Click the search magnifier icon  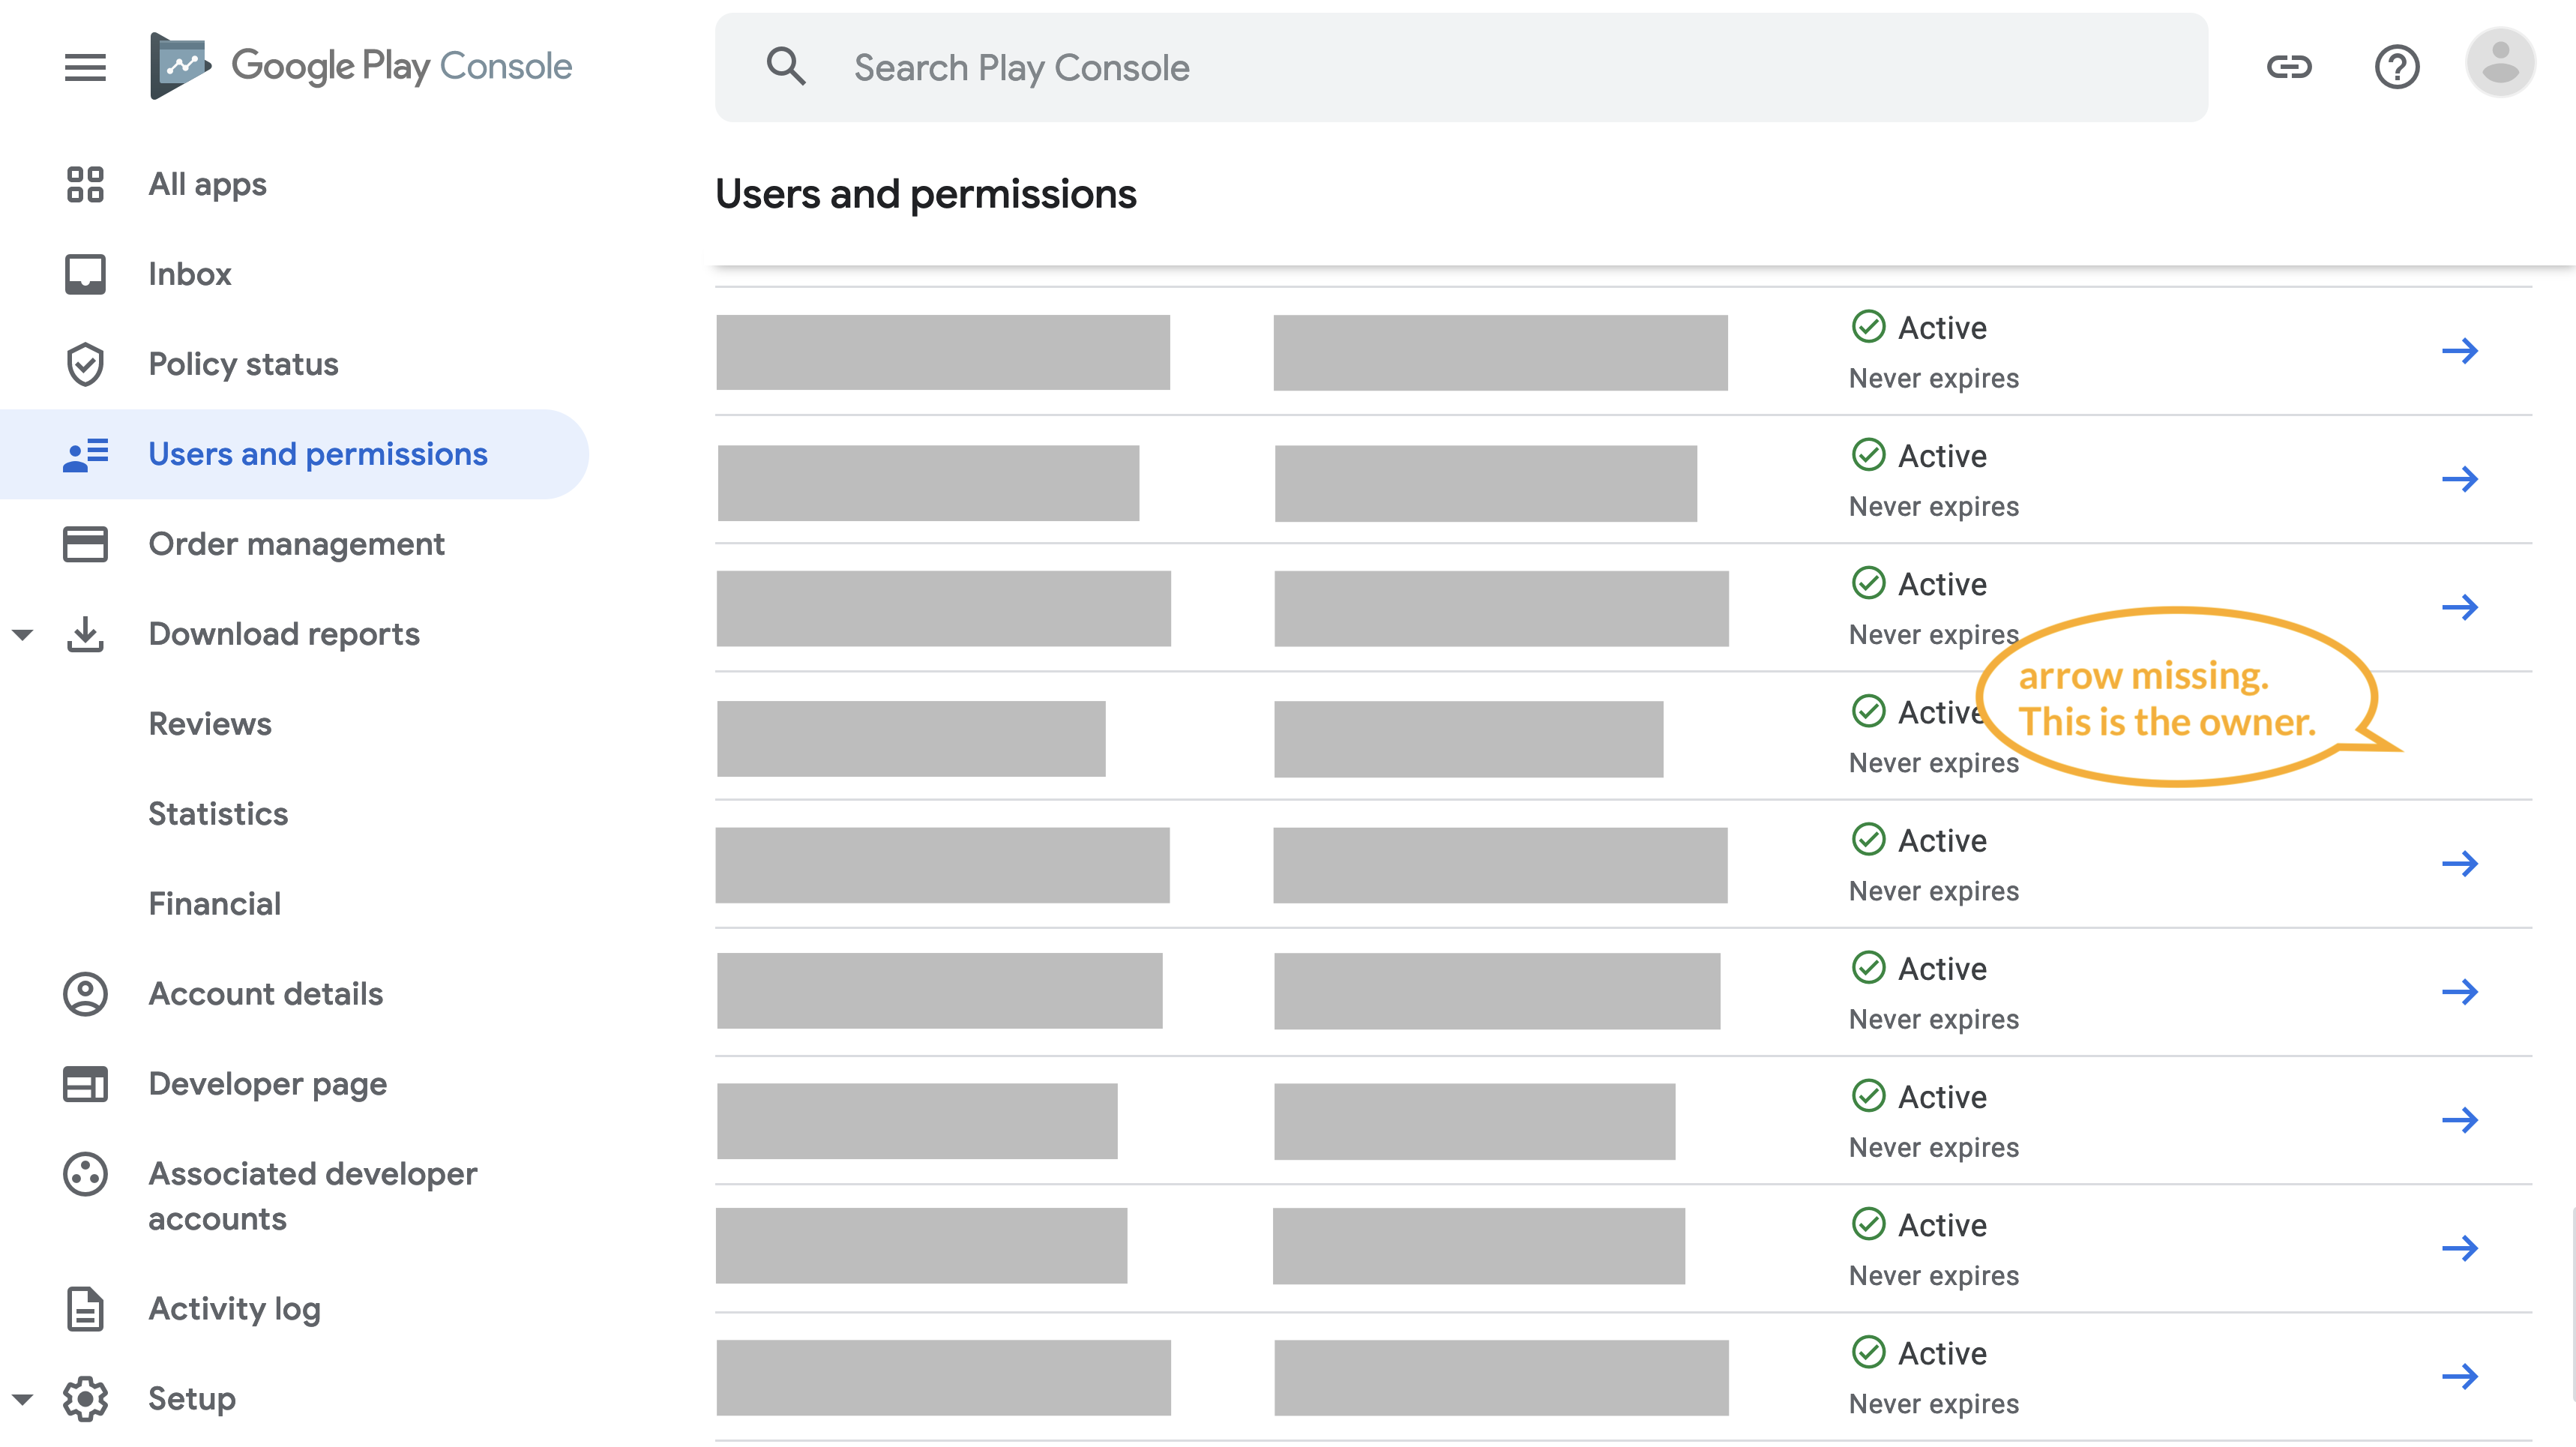point(786,67)
